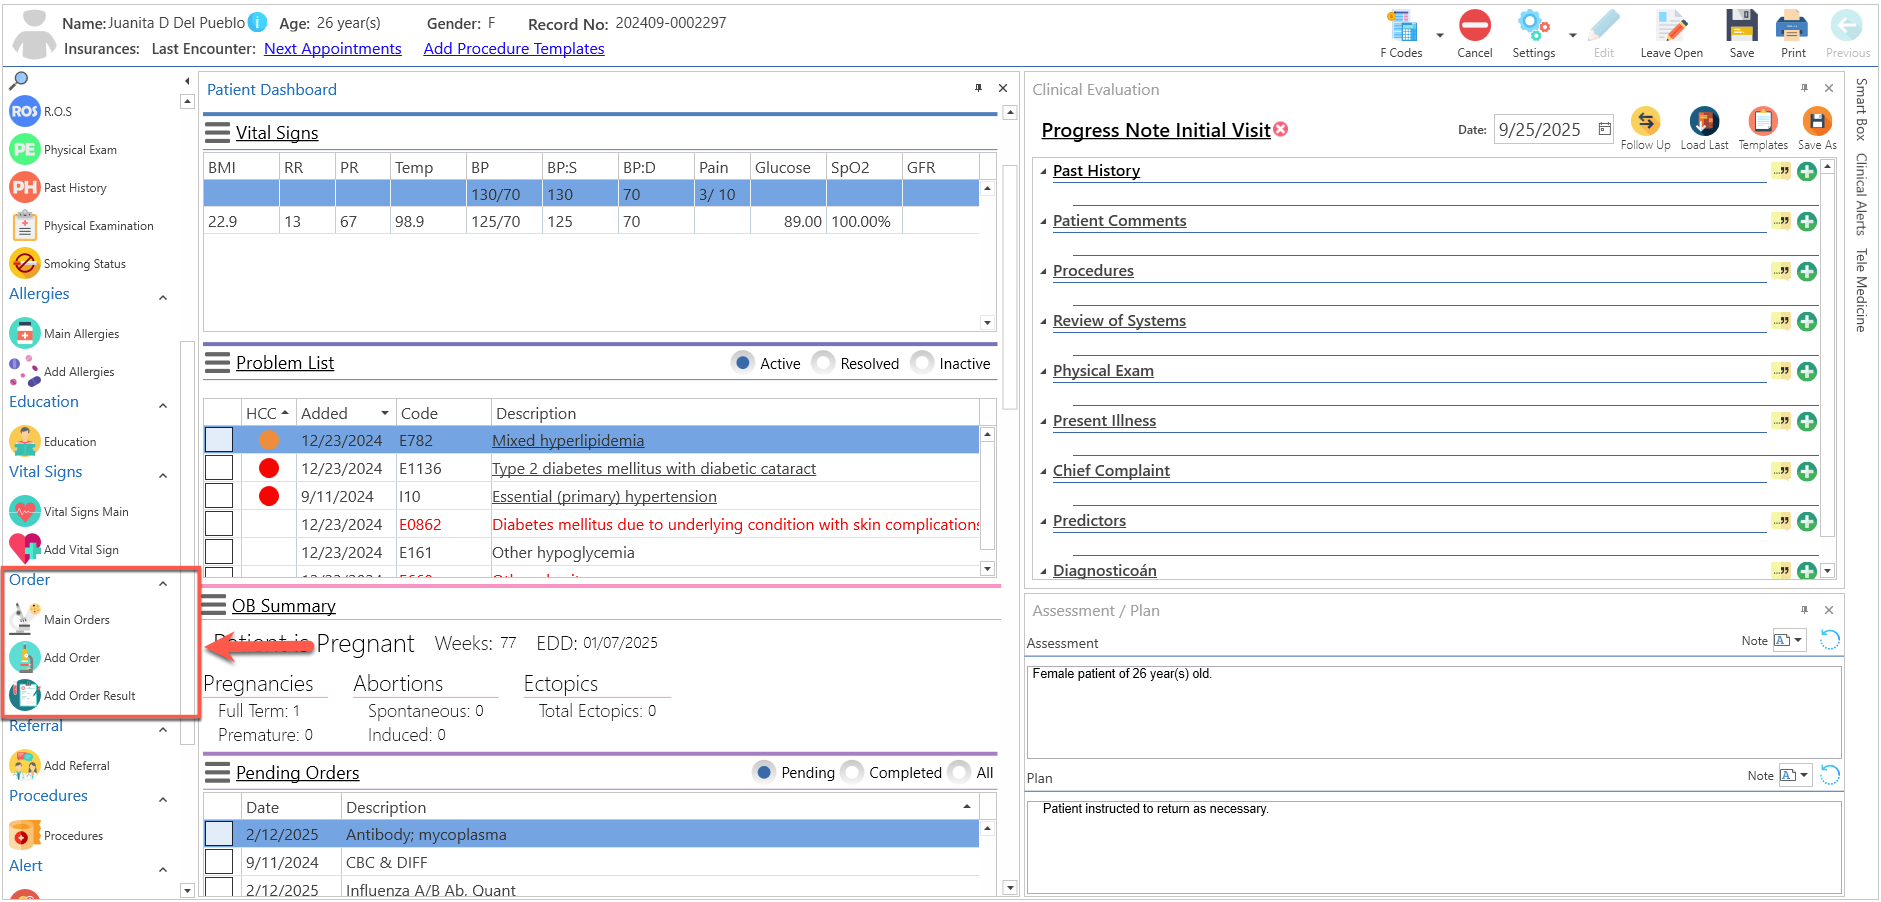Open Physical Examination clipboard item
The width and height of the screenshot is (1881, 902).
(82, 225)
